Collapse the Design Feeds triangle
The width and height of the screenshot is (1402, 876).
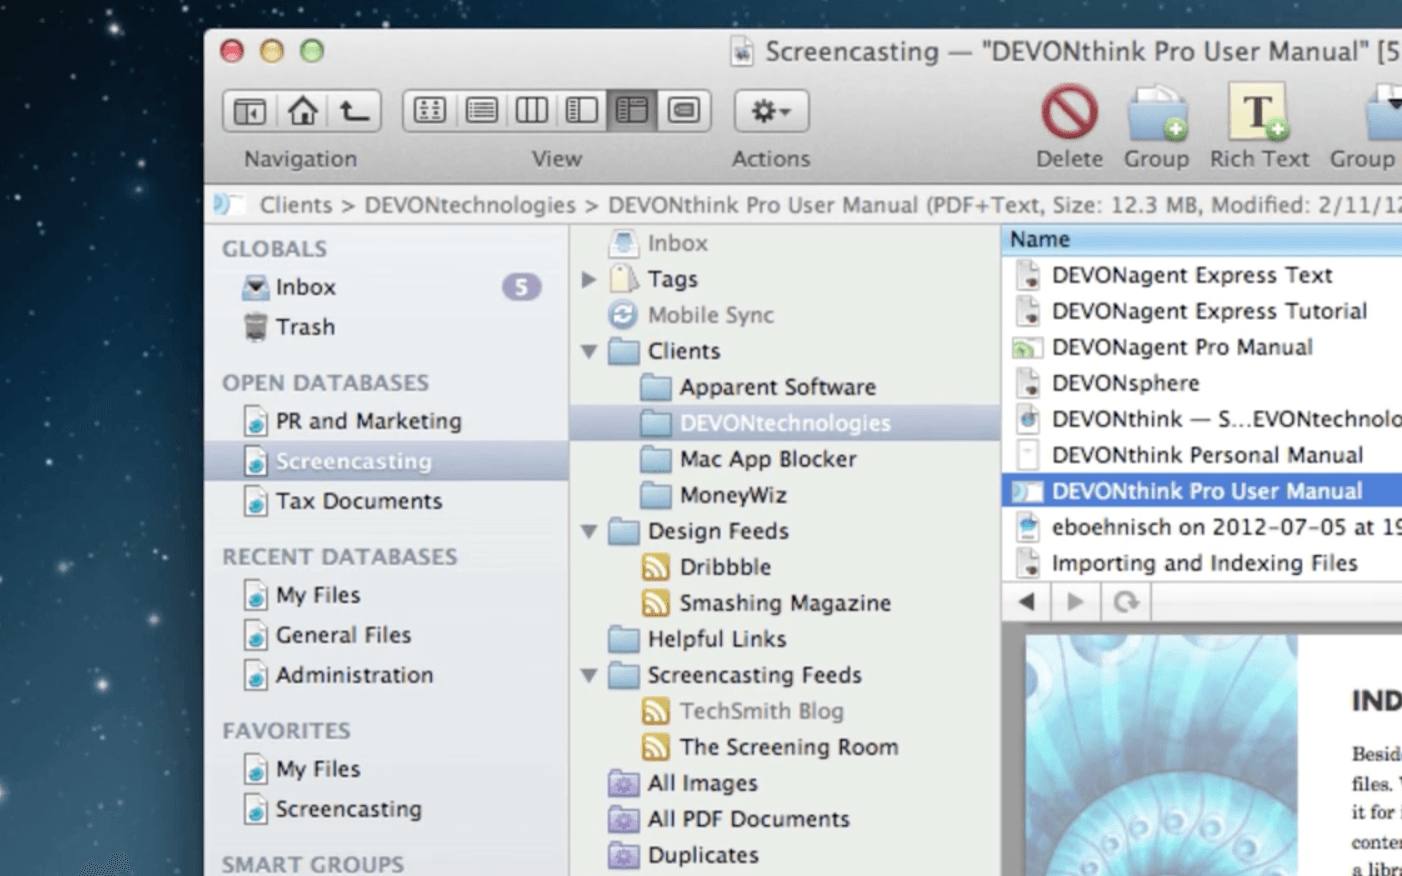[589, 532]
